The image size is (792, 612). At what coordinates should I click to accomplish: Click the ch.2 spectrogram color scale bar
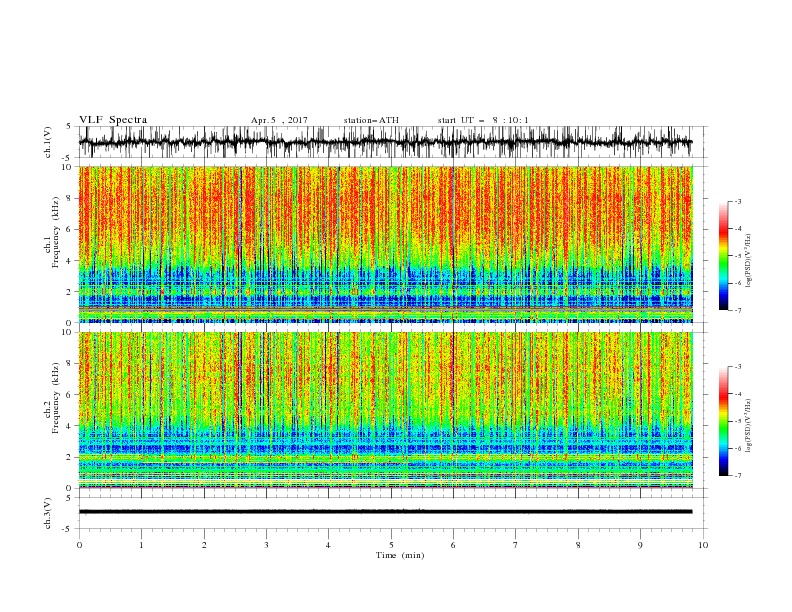(723, 421)
